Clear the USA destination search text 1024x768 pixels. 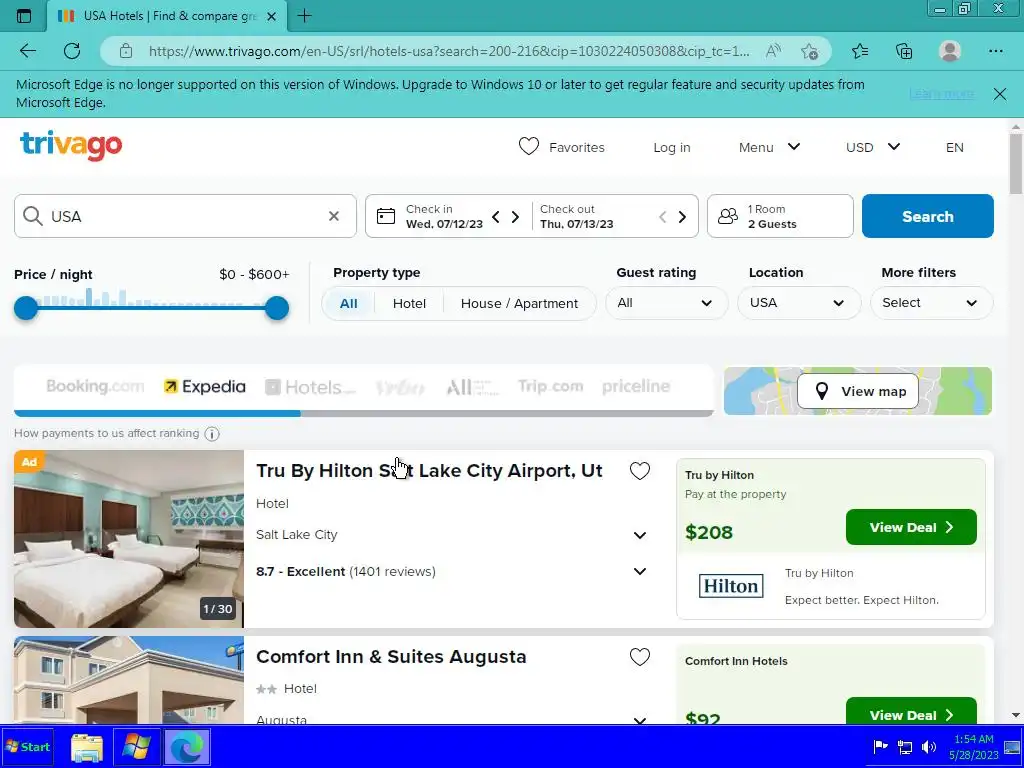point(334,216)
